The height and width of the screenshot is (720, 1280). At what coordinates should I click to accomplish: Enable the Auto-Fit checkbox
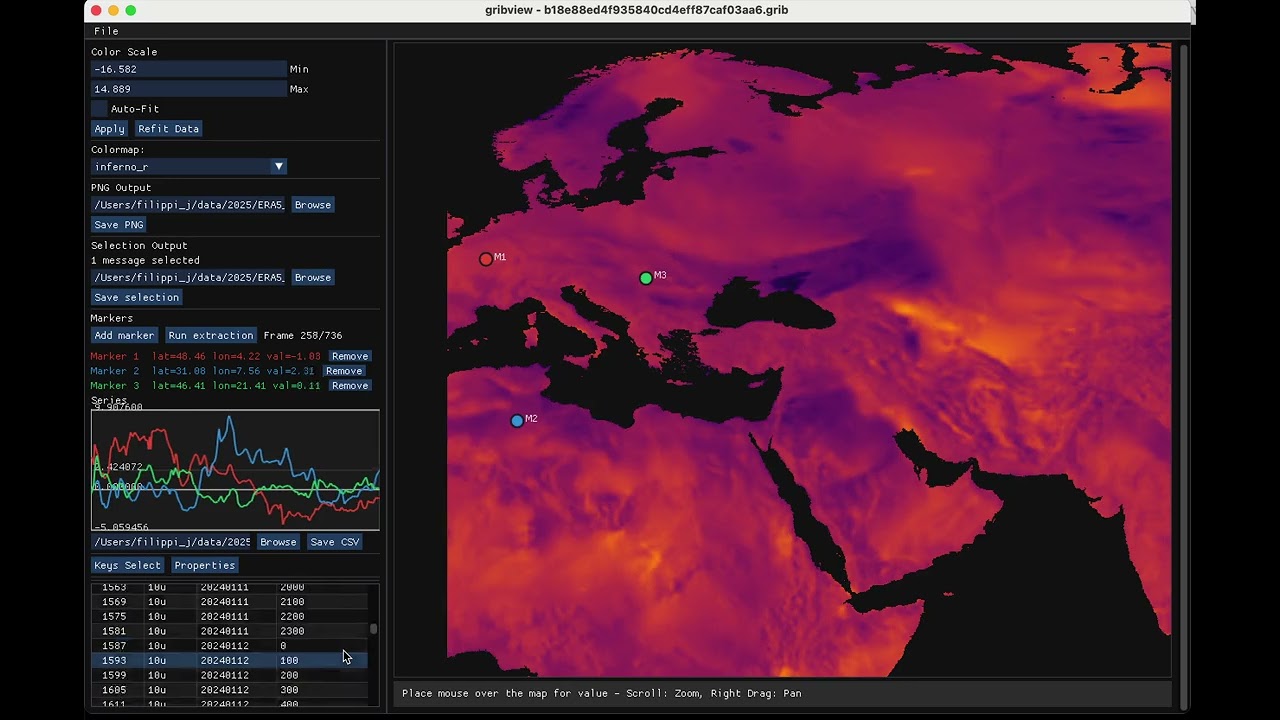tap(99, 108)
